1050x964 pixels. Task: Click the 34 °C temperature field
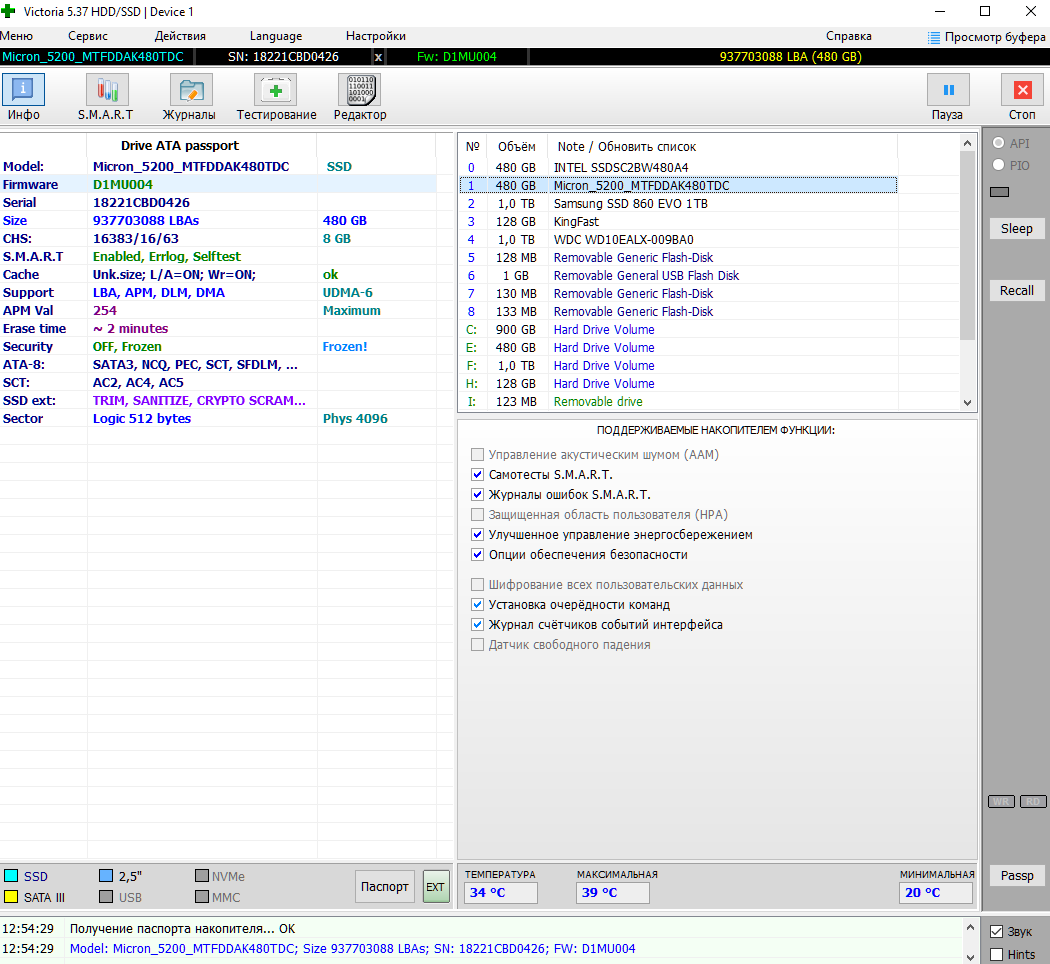(x=502, y=893)
